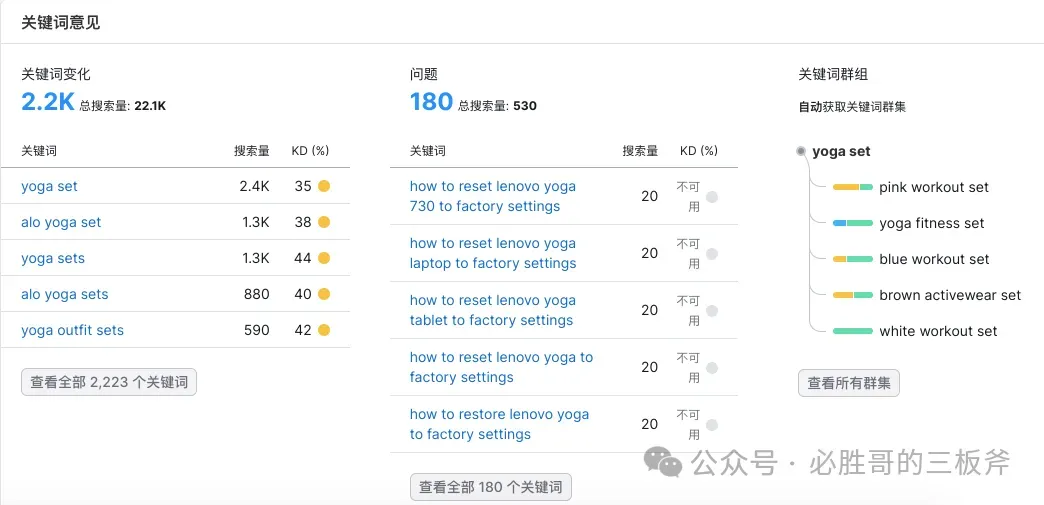Click the 关键词群组 section heading
Image resolution: width=1044 pixels, height=505 pixels.
(x=833, y=75)
